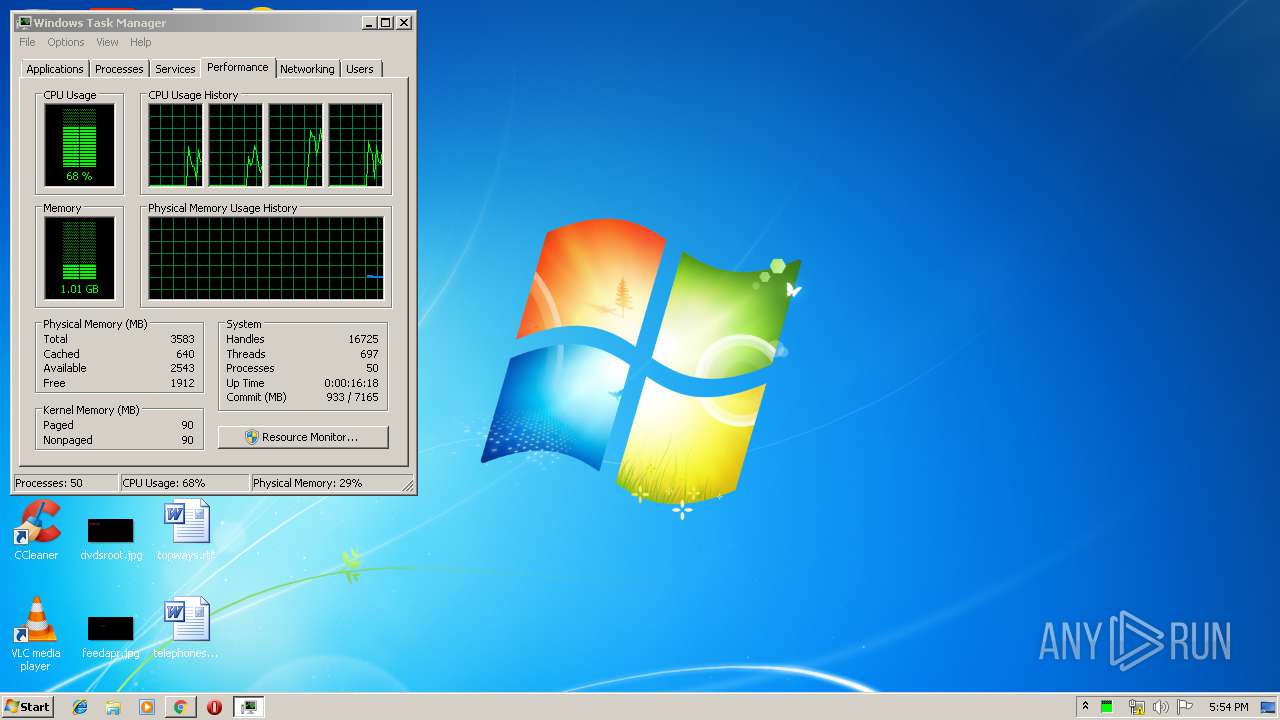Click the Free memory value 1912

coord(182,383)
